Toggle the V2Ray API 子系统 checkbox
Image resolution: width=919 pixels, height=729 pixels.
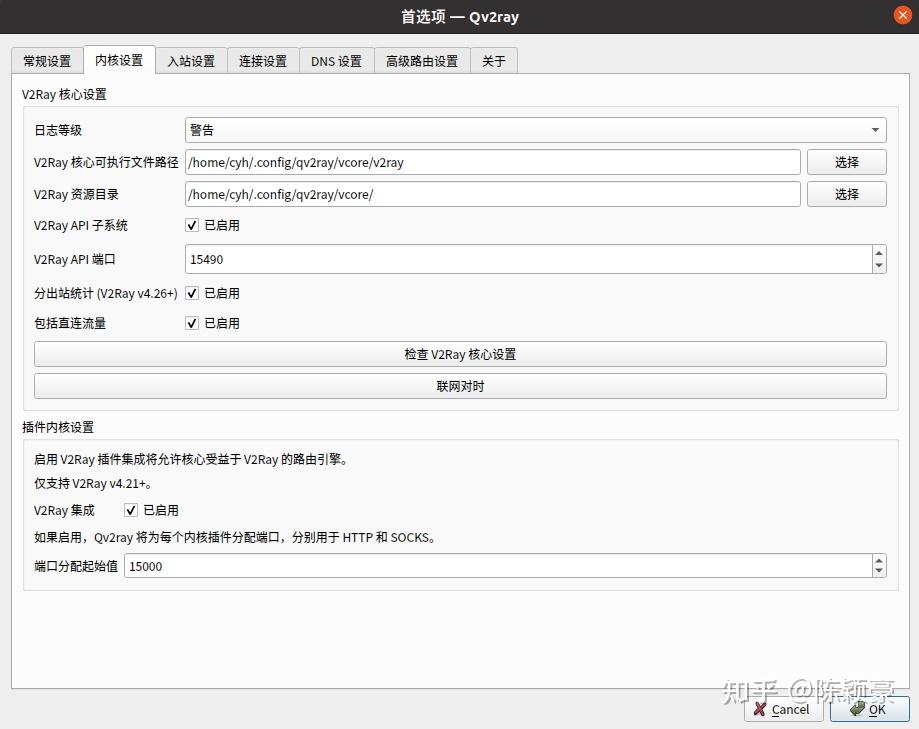(192, 225)
